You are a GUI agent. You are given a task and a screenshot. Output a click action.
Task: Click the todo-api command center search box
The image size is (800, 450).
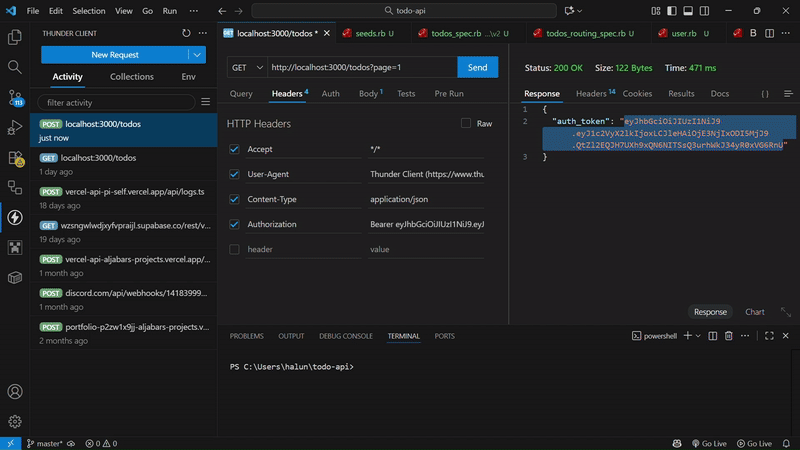coord(404,11)
